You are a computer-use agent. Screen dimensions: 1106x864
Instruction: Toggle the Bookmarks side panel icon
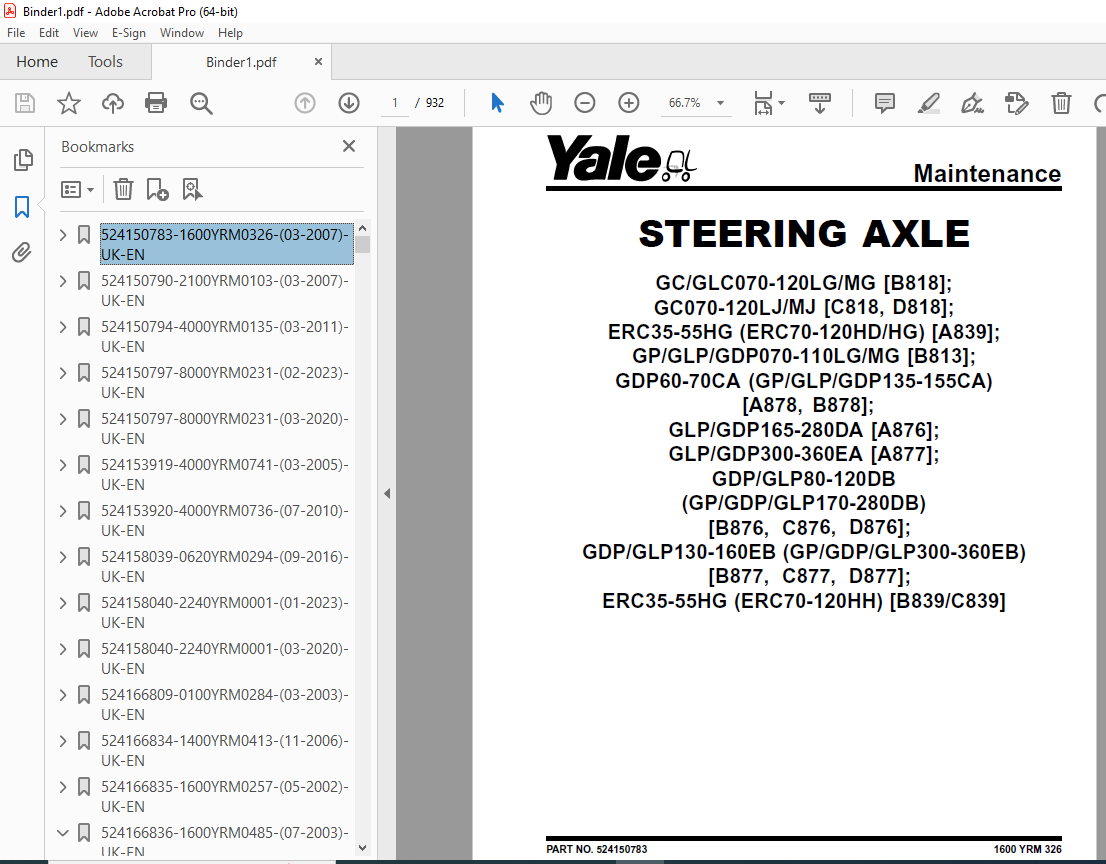[x=22, y=207]
